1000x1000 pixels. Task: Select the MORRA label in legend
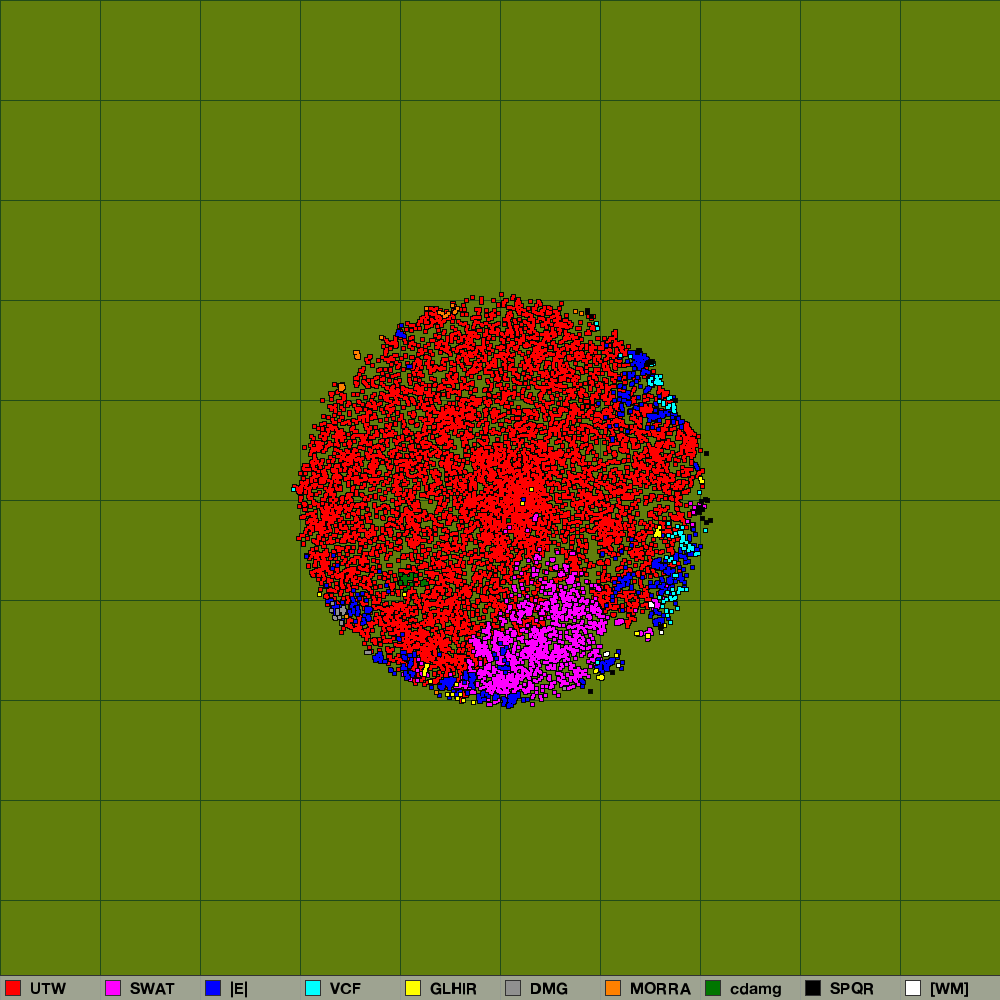[x=660, y=989]
